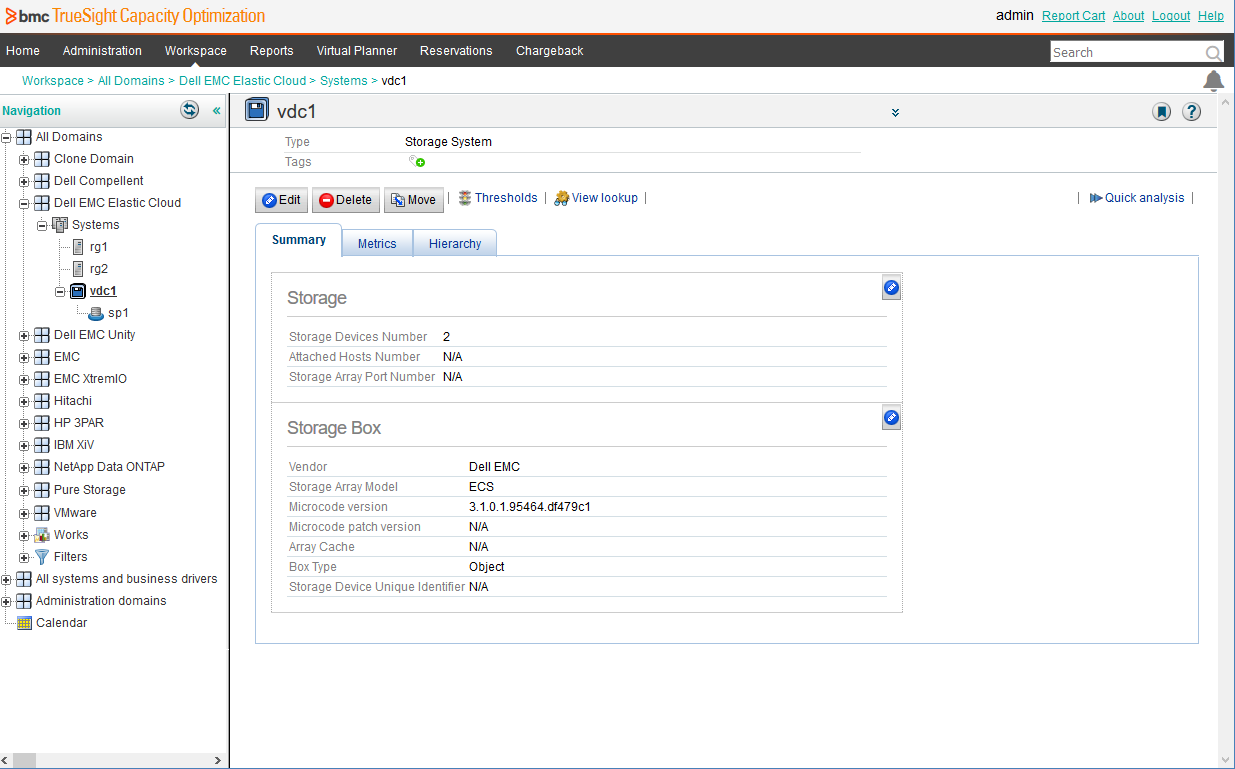Open the About link
The width and height of the screenshot is (1235, 769).
[x=1129, y=16]
